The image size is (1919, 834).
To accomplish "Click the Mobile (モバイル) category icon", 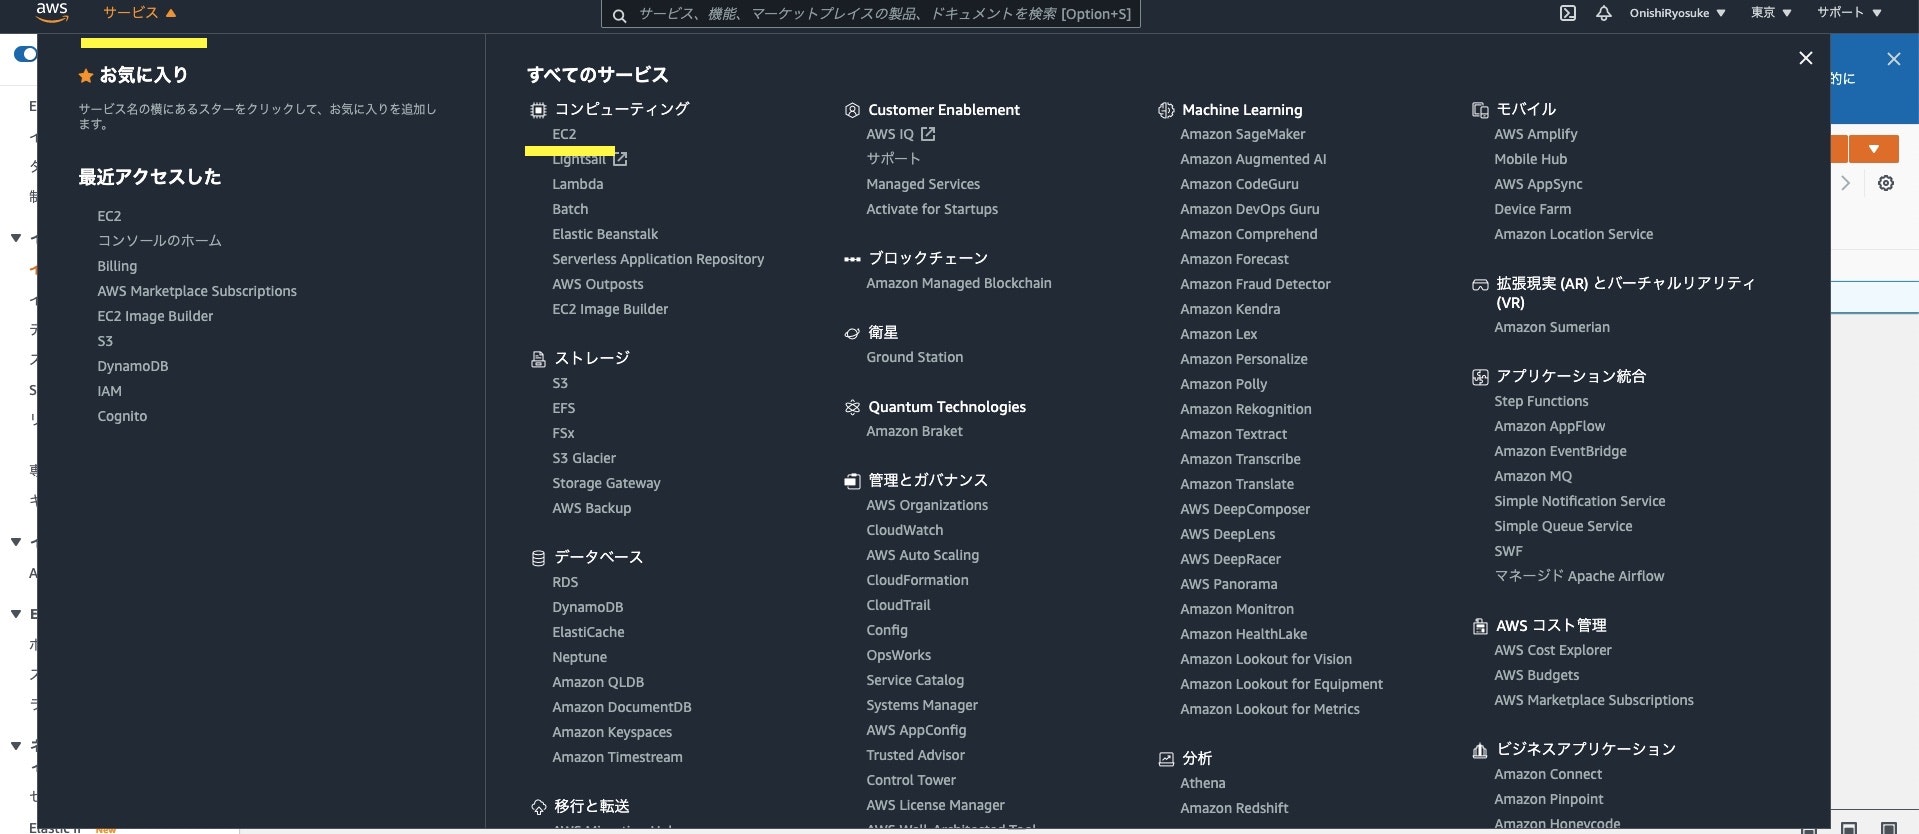I will tap(1480, 110).
